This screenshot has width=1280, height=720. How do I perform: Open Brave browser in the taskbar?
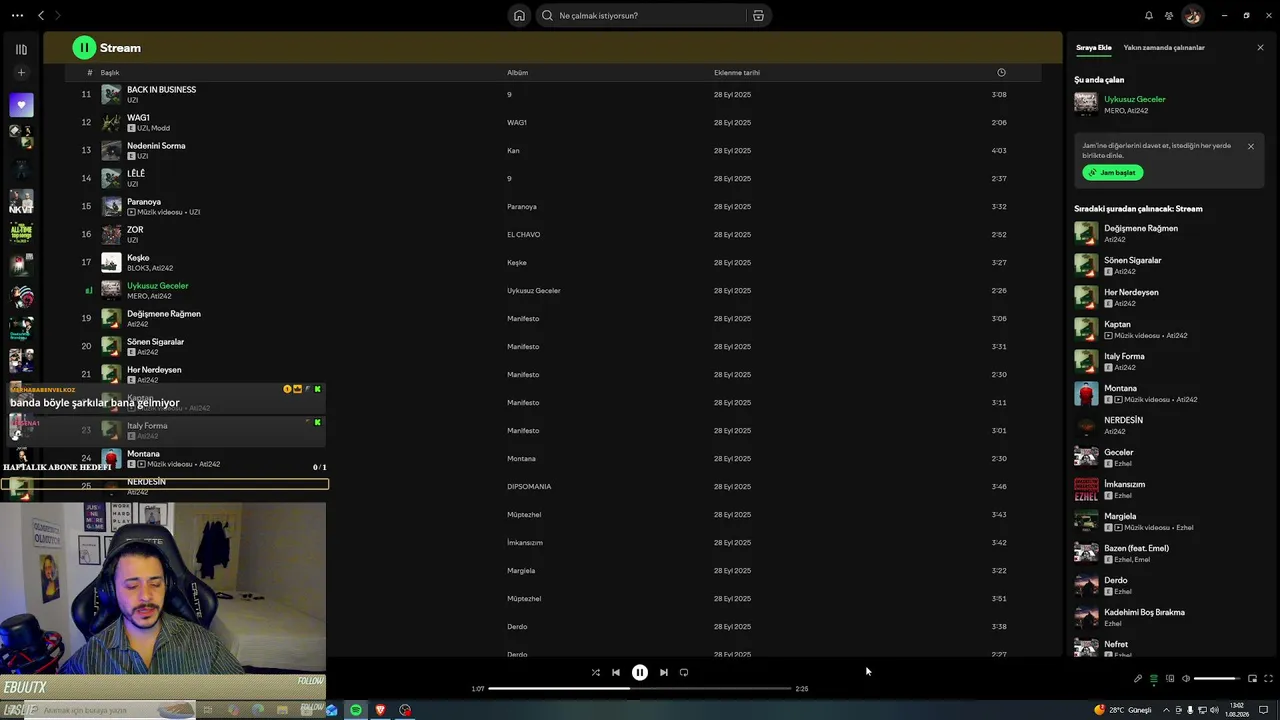pyautogui.click(x=380, y=710)
